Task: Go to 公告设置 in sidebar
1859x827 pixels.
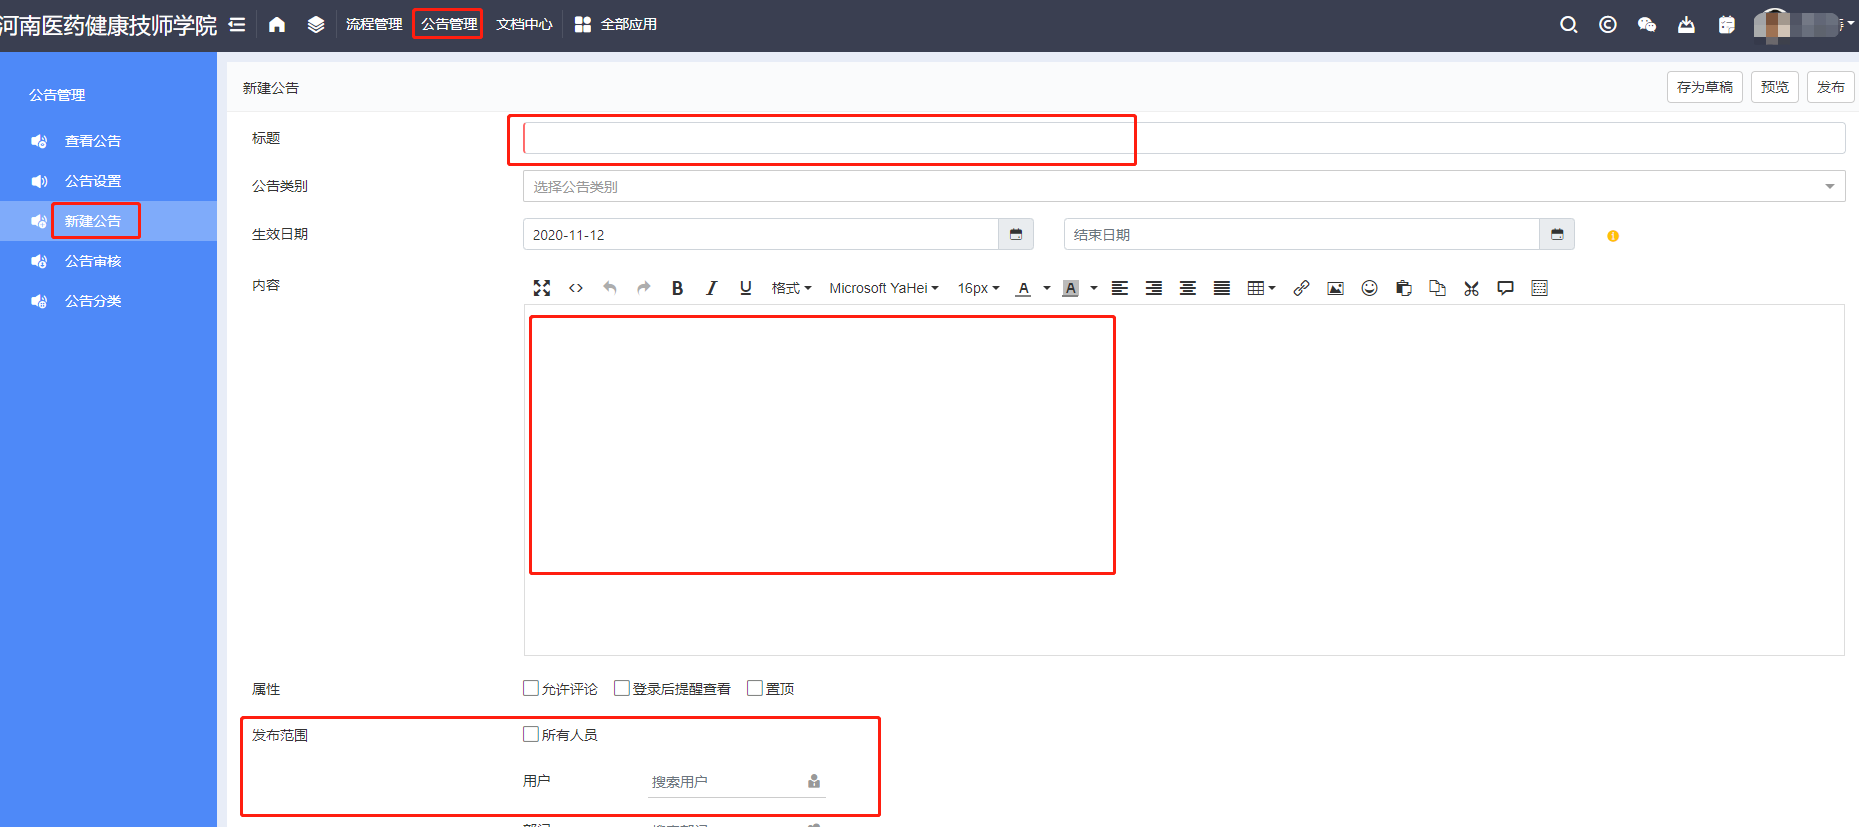Action: point(93,181)
